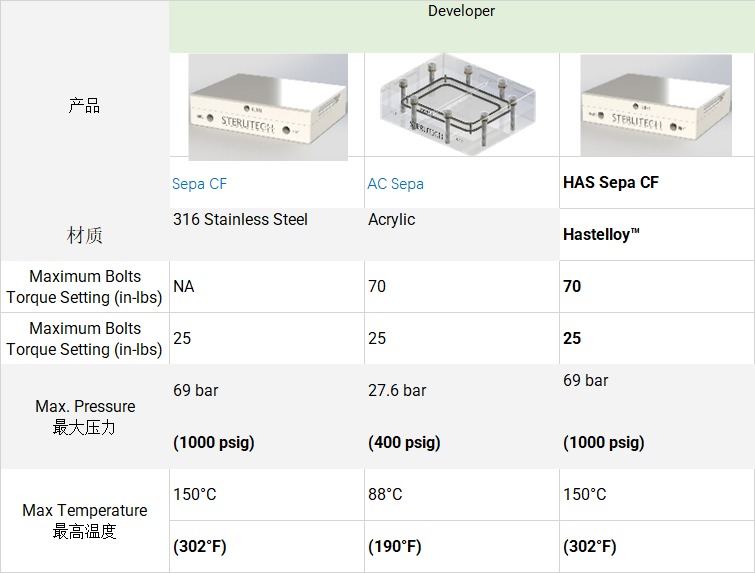Select the (400 psig) pressure value

(404, 443)
